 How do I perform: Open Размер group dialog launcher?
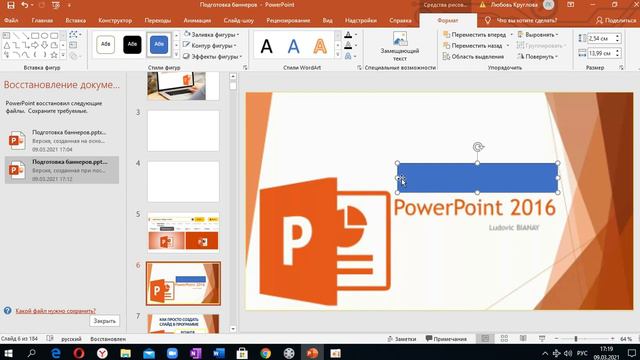pyautogui.click(x=621, y=68)
